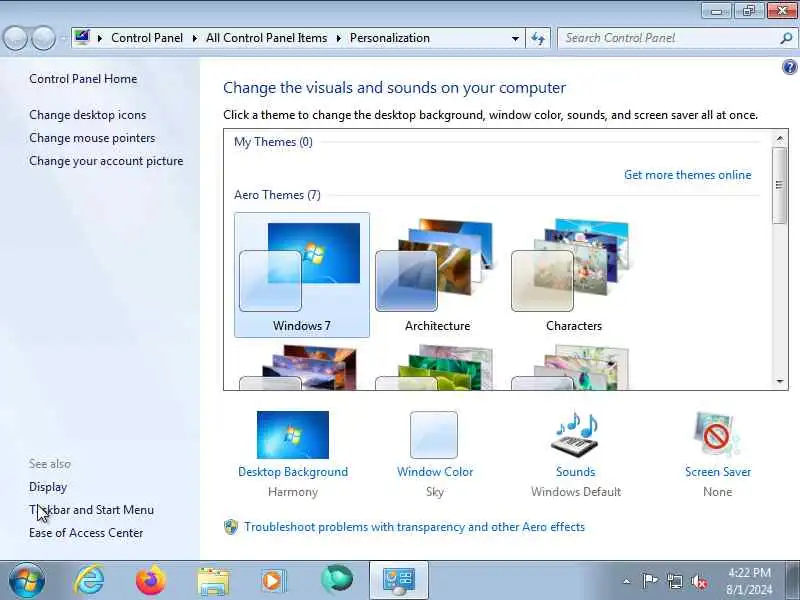Screen dimensions: 800x600
Task: Click the theme list scroll down arrow
Action: pyautogui.click(x=780, y=381)
